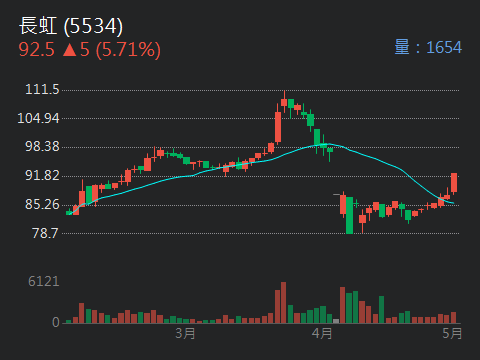
Task: Click the 104.94 price axis label
Action: click(x=38, y=118)
